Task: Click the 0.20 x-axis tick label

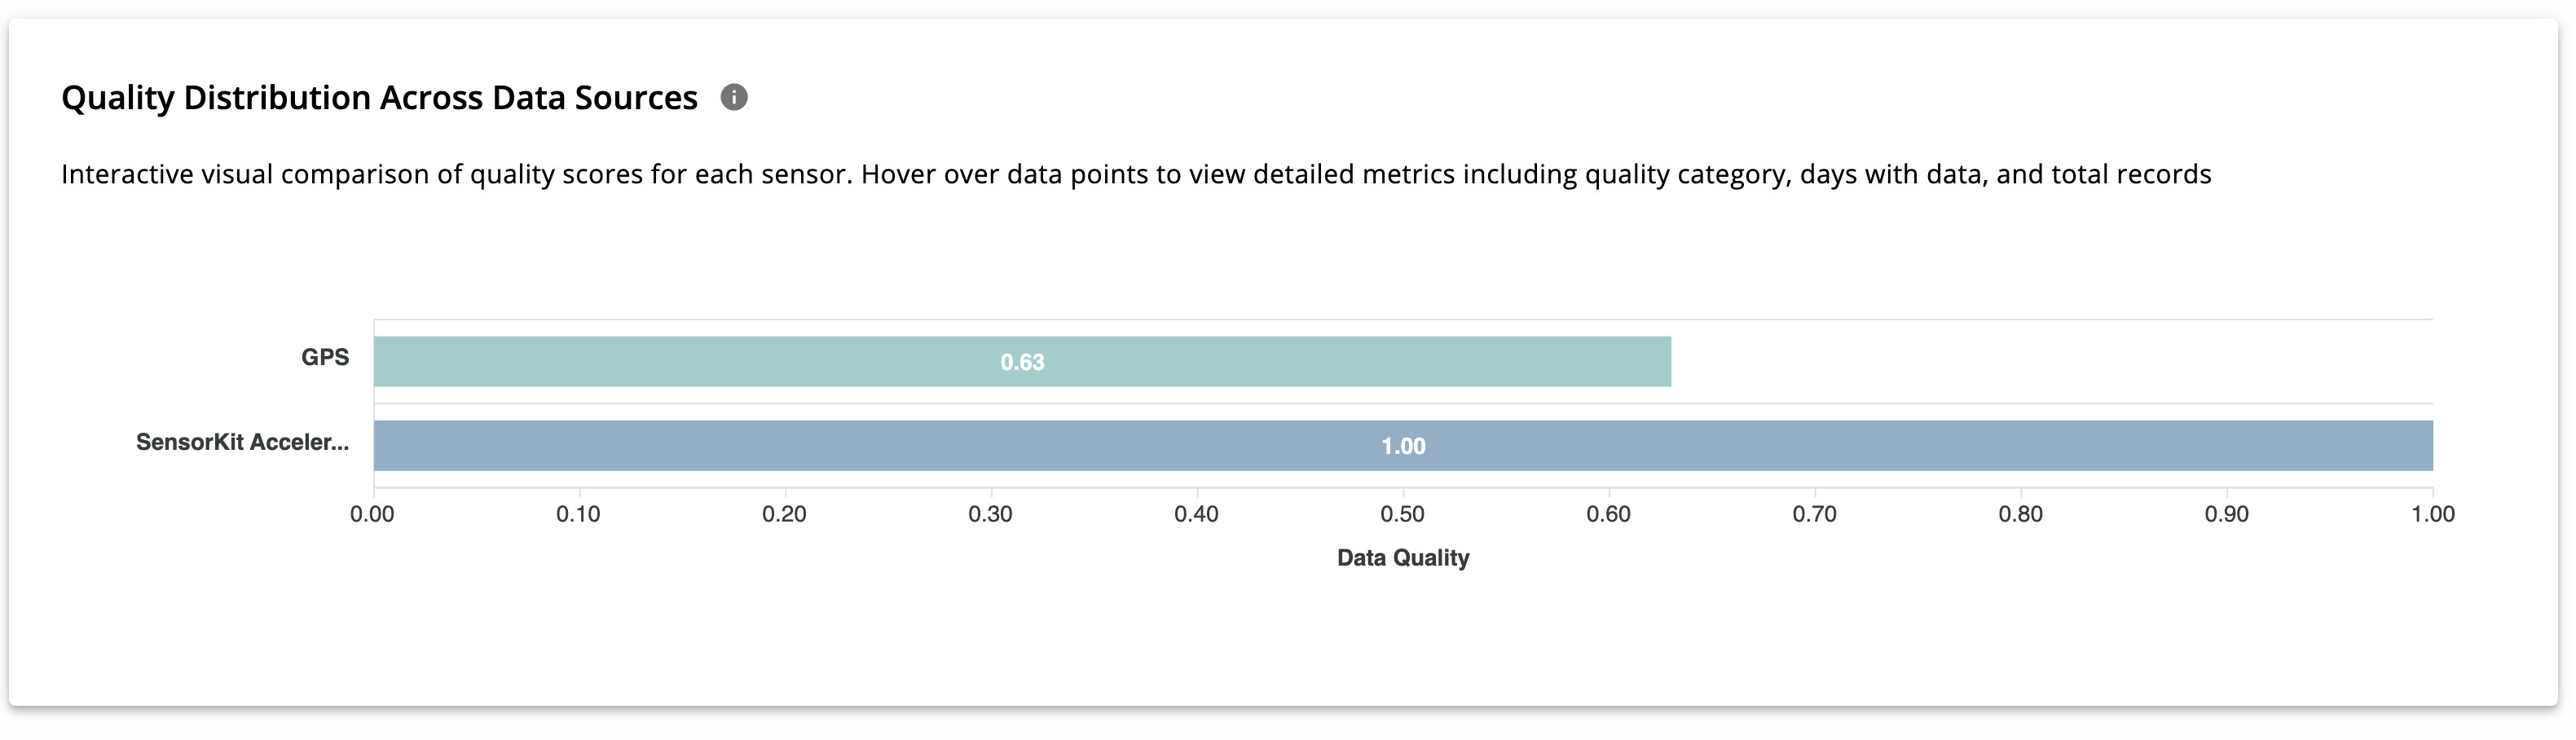Action: tap(784, 514)
